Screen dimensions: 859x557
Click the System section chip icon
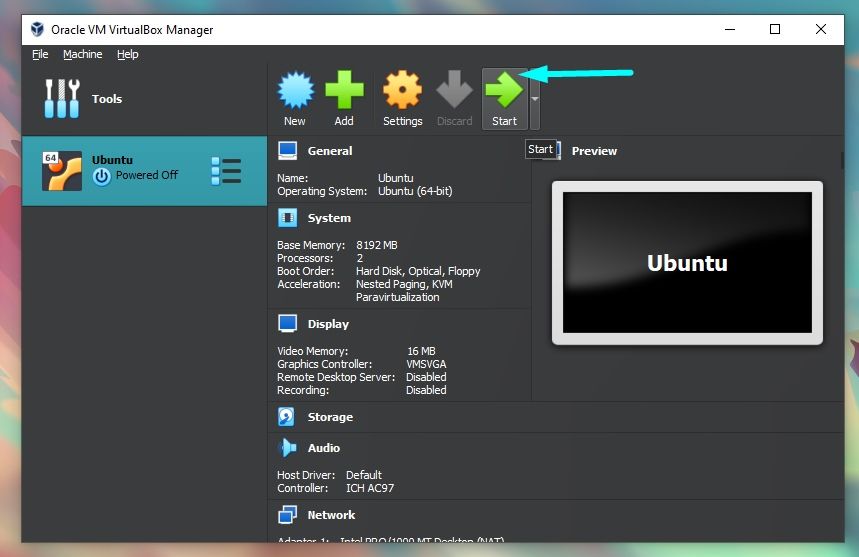click(288, 218)
